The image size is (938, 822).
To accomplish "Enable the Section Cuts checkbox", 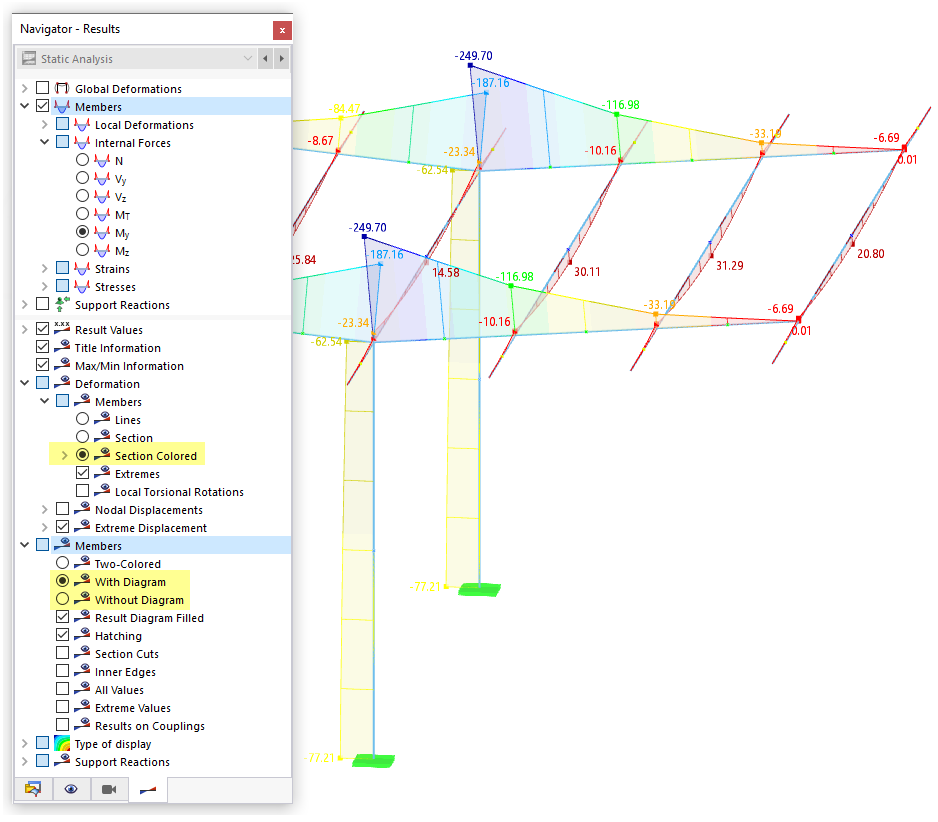I will pos(62,652).
